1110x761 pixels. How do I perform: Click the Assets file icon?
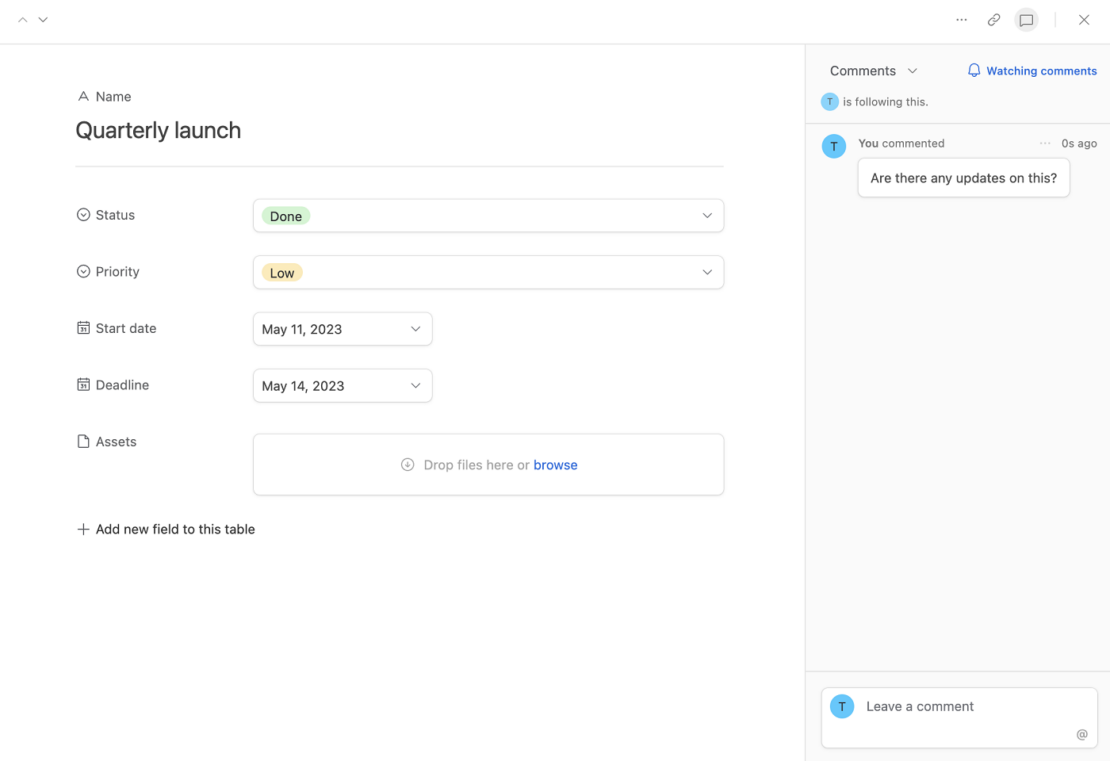coord(82,441)
